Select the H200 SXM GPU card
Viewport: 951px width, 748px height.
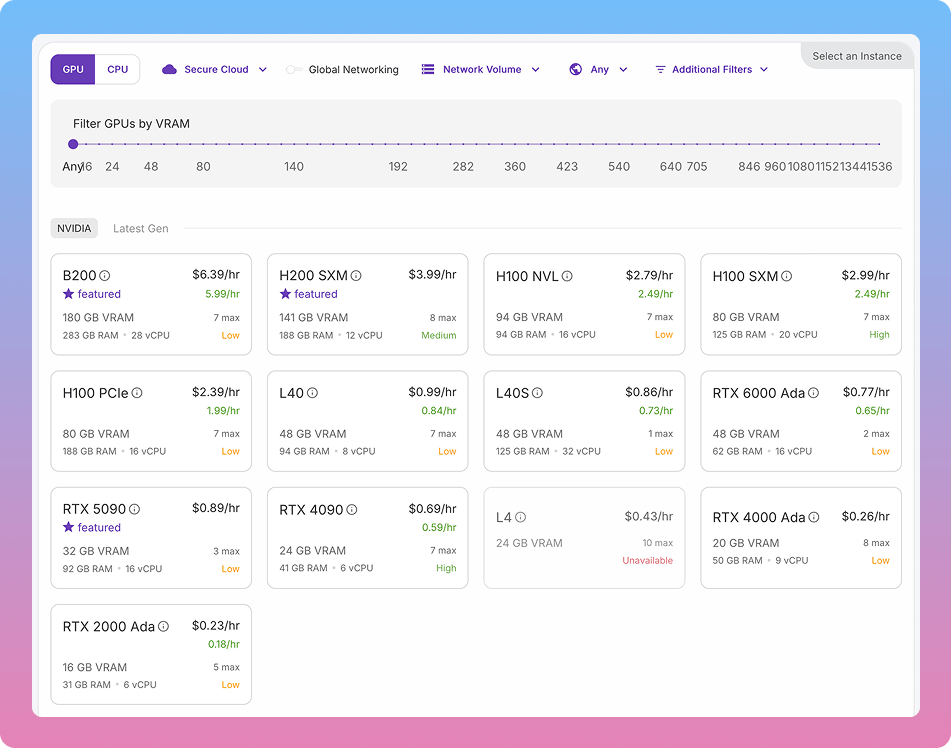click(x=368, y=304)
